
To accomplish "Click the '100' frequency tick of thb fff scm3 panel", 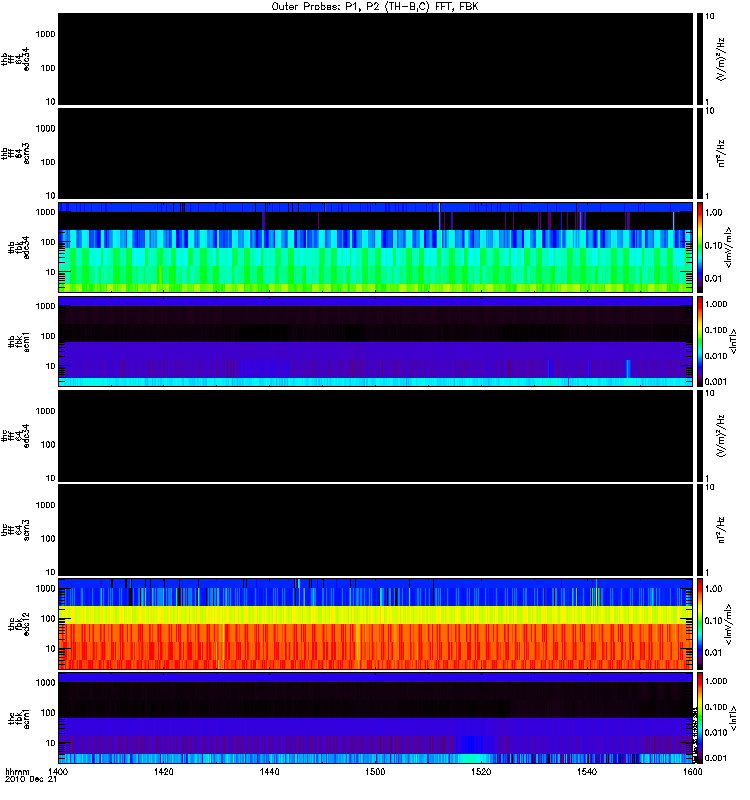I will pyautogui.click(x=48, y=162).
